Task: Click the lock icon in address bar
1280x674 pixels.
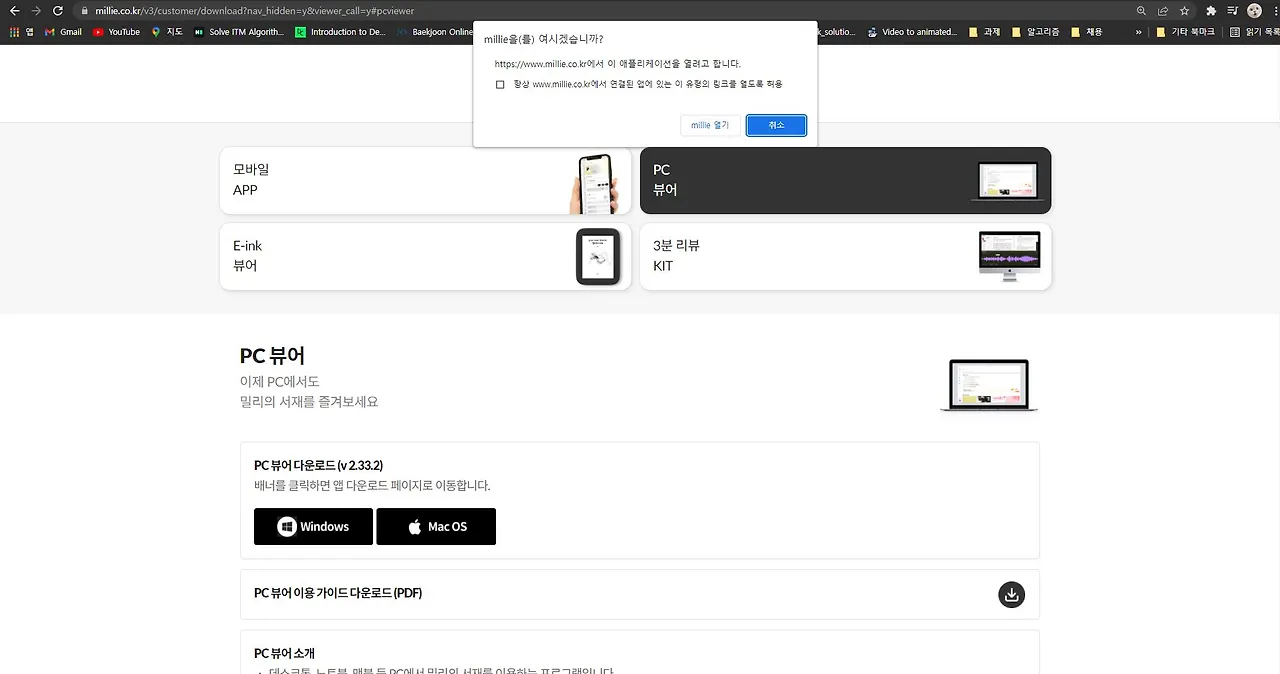Action: click(x=85, y=11)
